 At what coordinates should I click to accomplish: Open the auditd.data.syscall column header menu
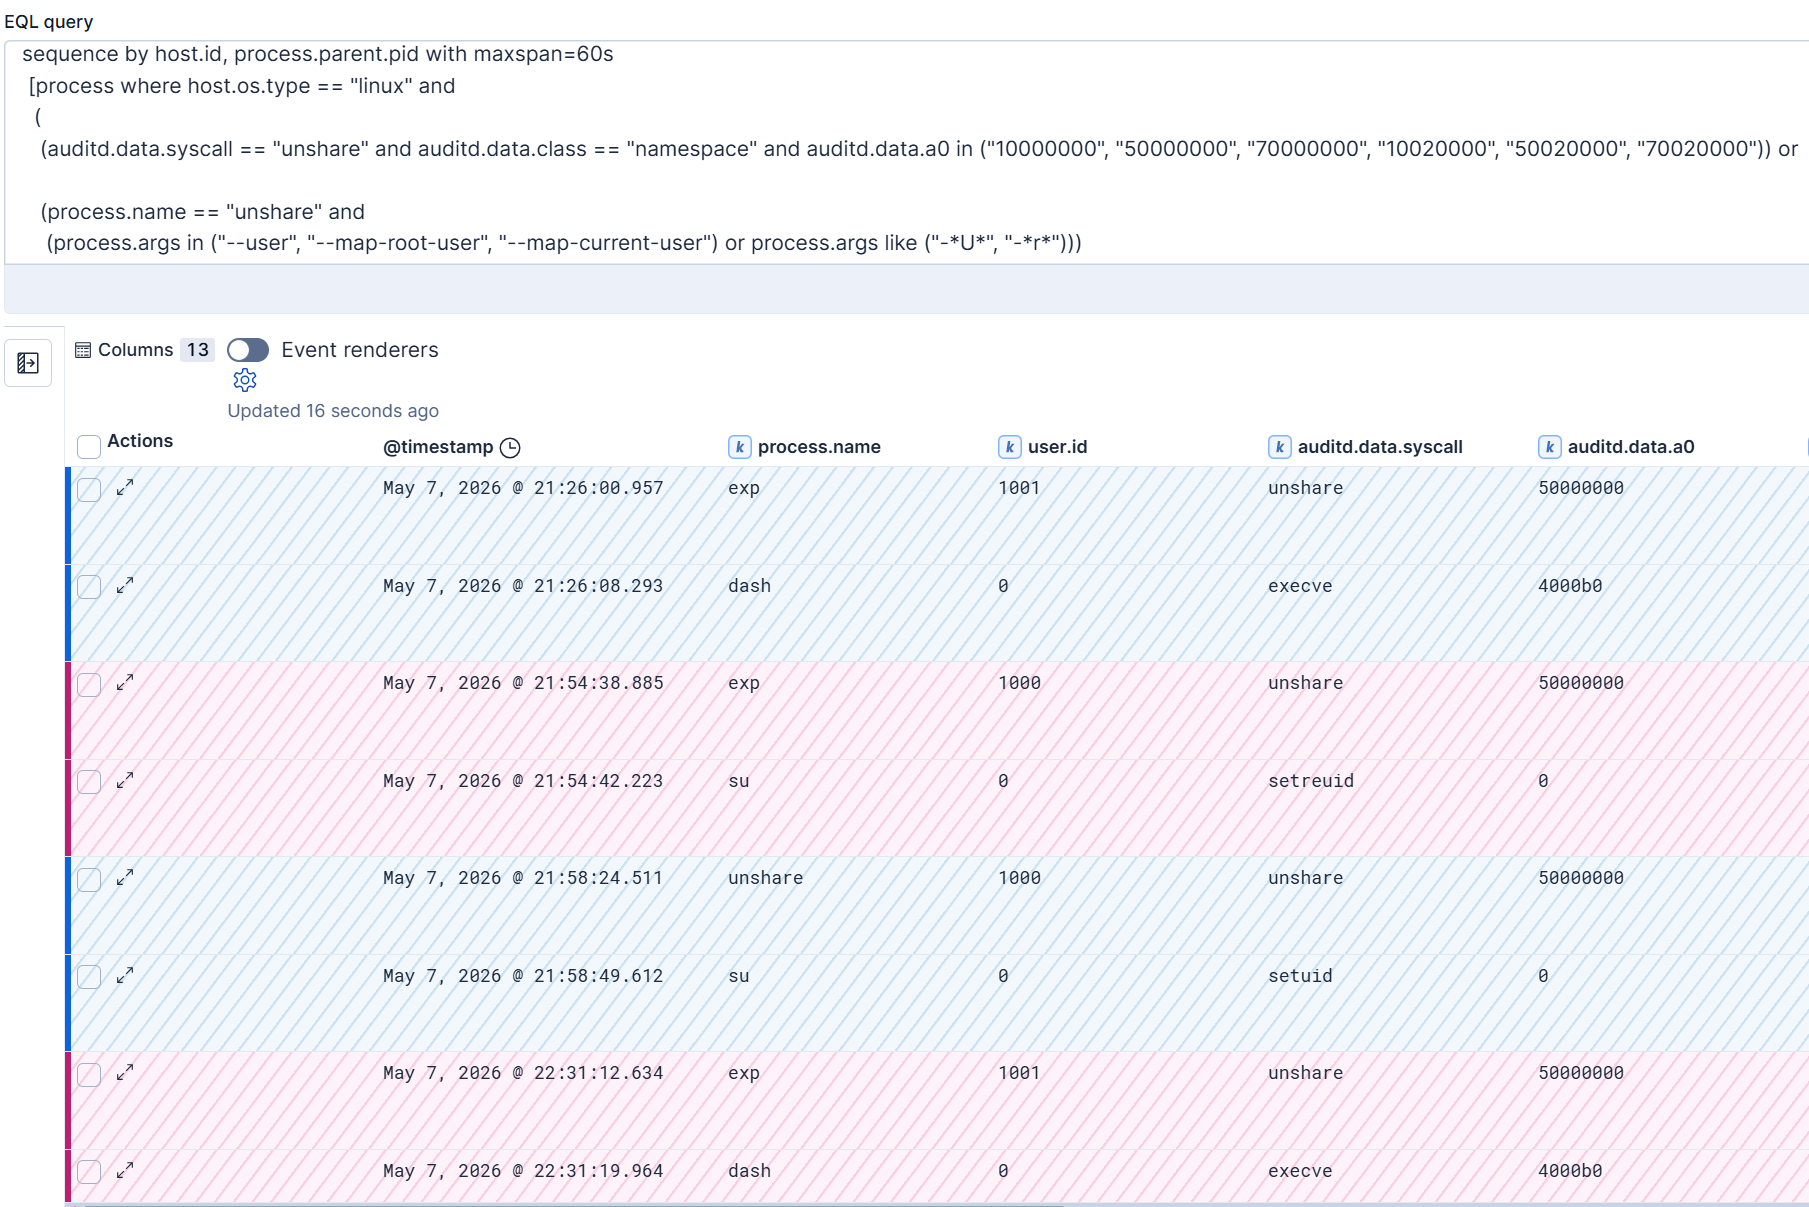[x=1380, y=447]
